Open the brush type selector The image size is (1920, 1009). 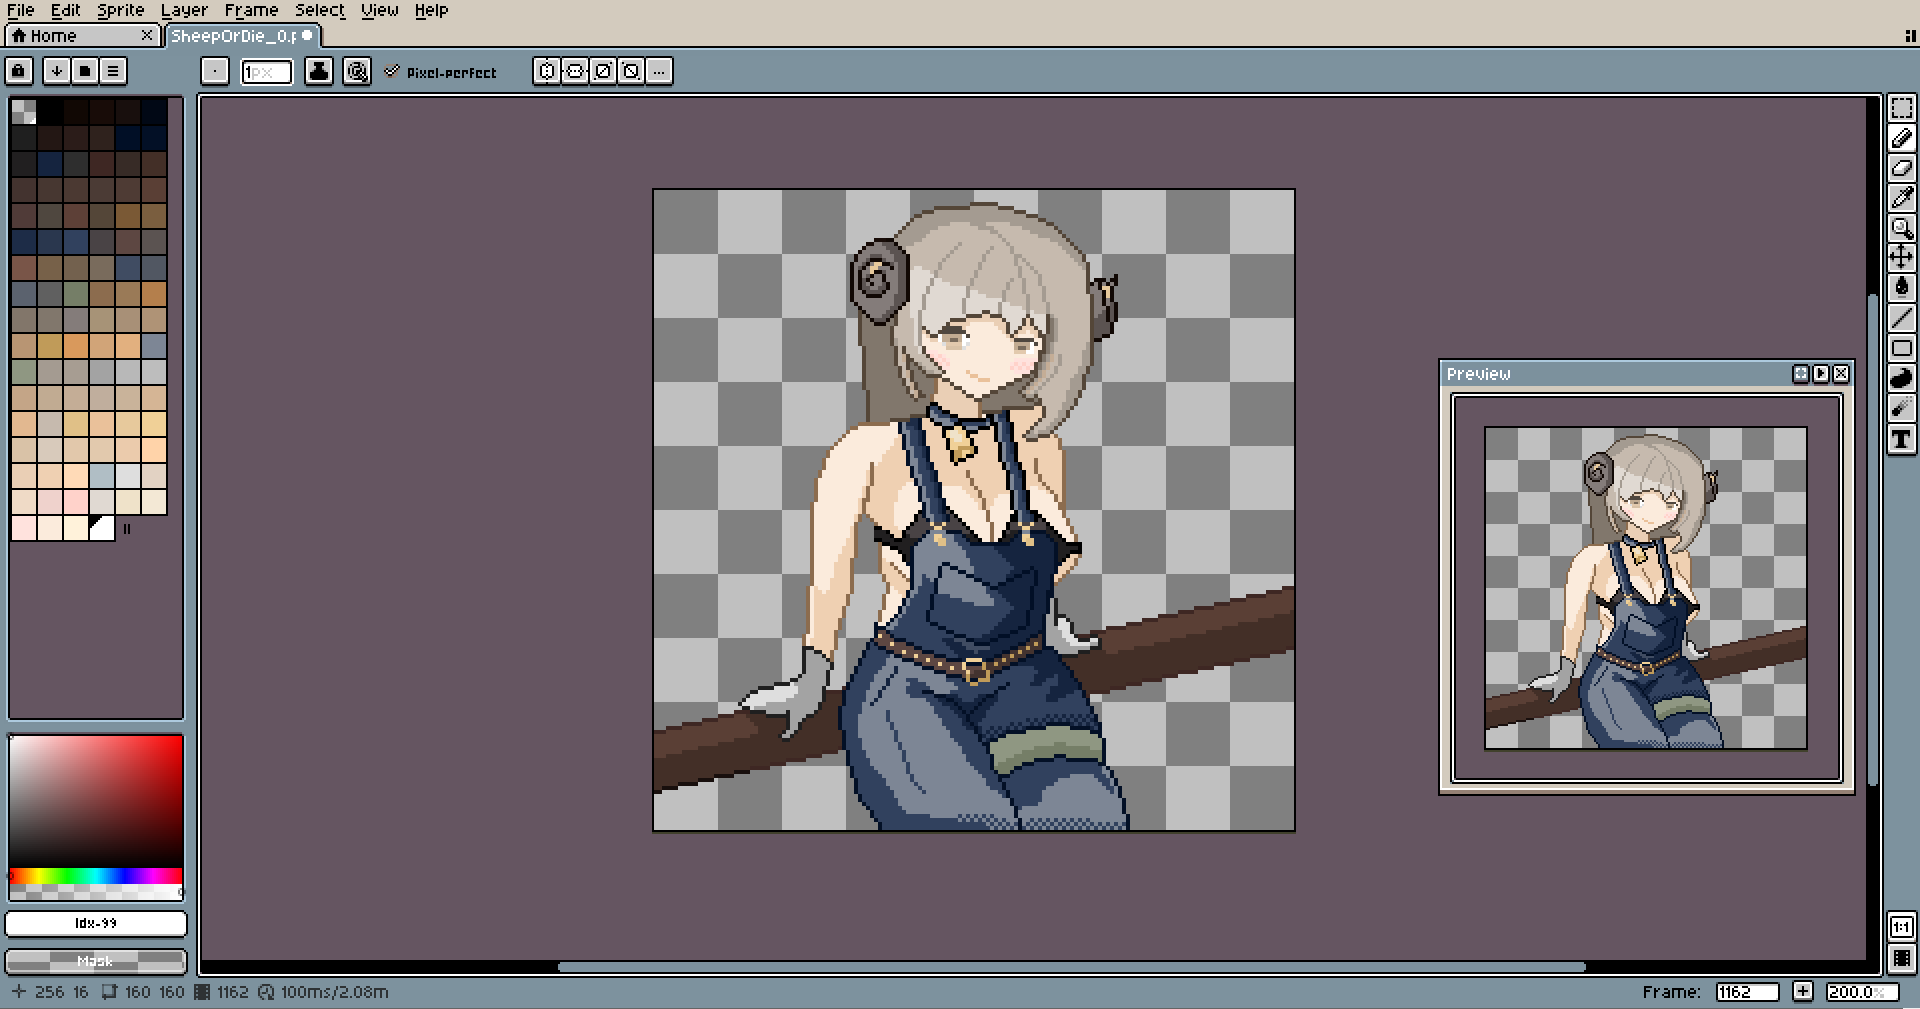[215, 71]
